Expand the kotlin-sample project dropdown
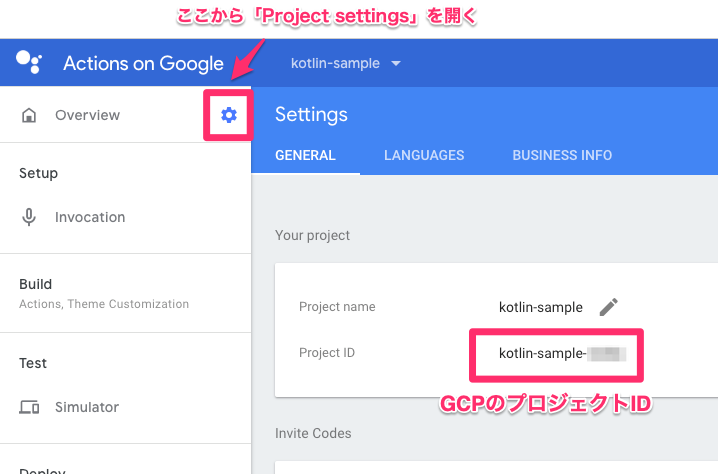The image size is (718, 474). click(x=346, y=63)
